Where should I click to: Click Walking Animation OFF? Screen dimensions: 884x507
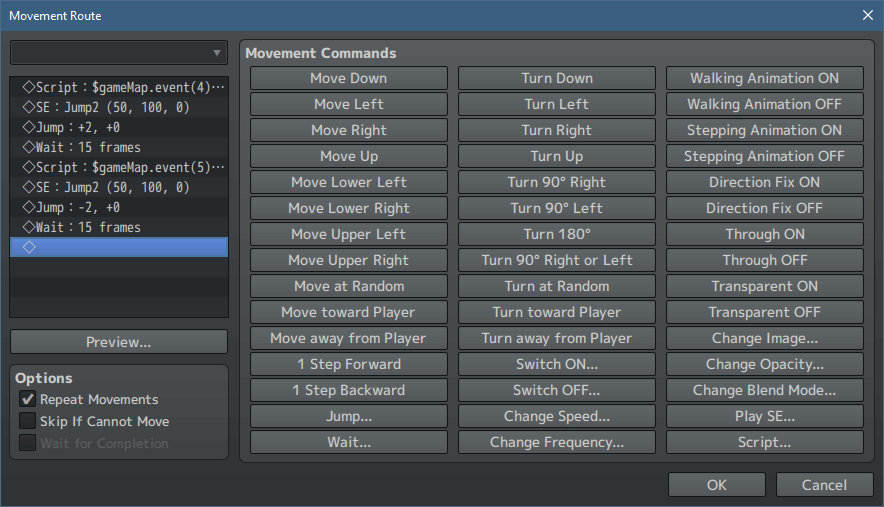pyautogui.click(x=765, y=104)
